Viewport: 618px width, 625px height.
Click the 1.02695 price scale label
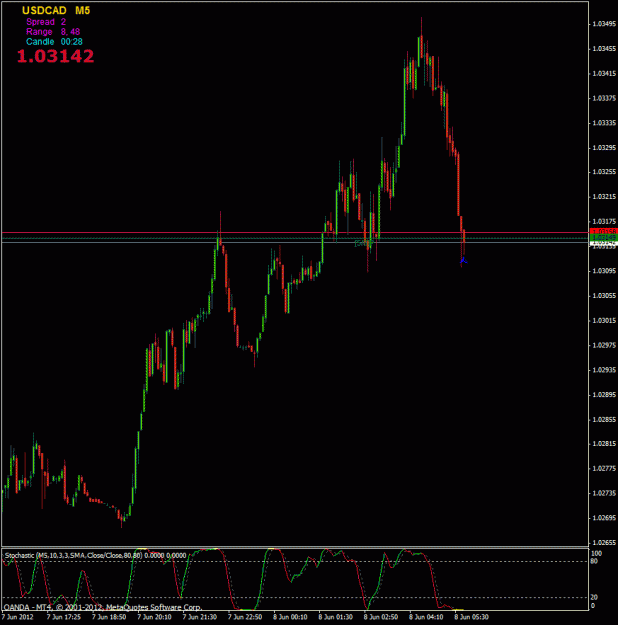click(604, 518)
